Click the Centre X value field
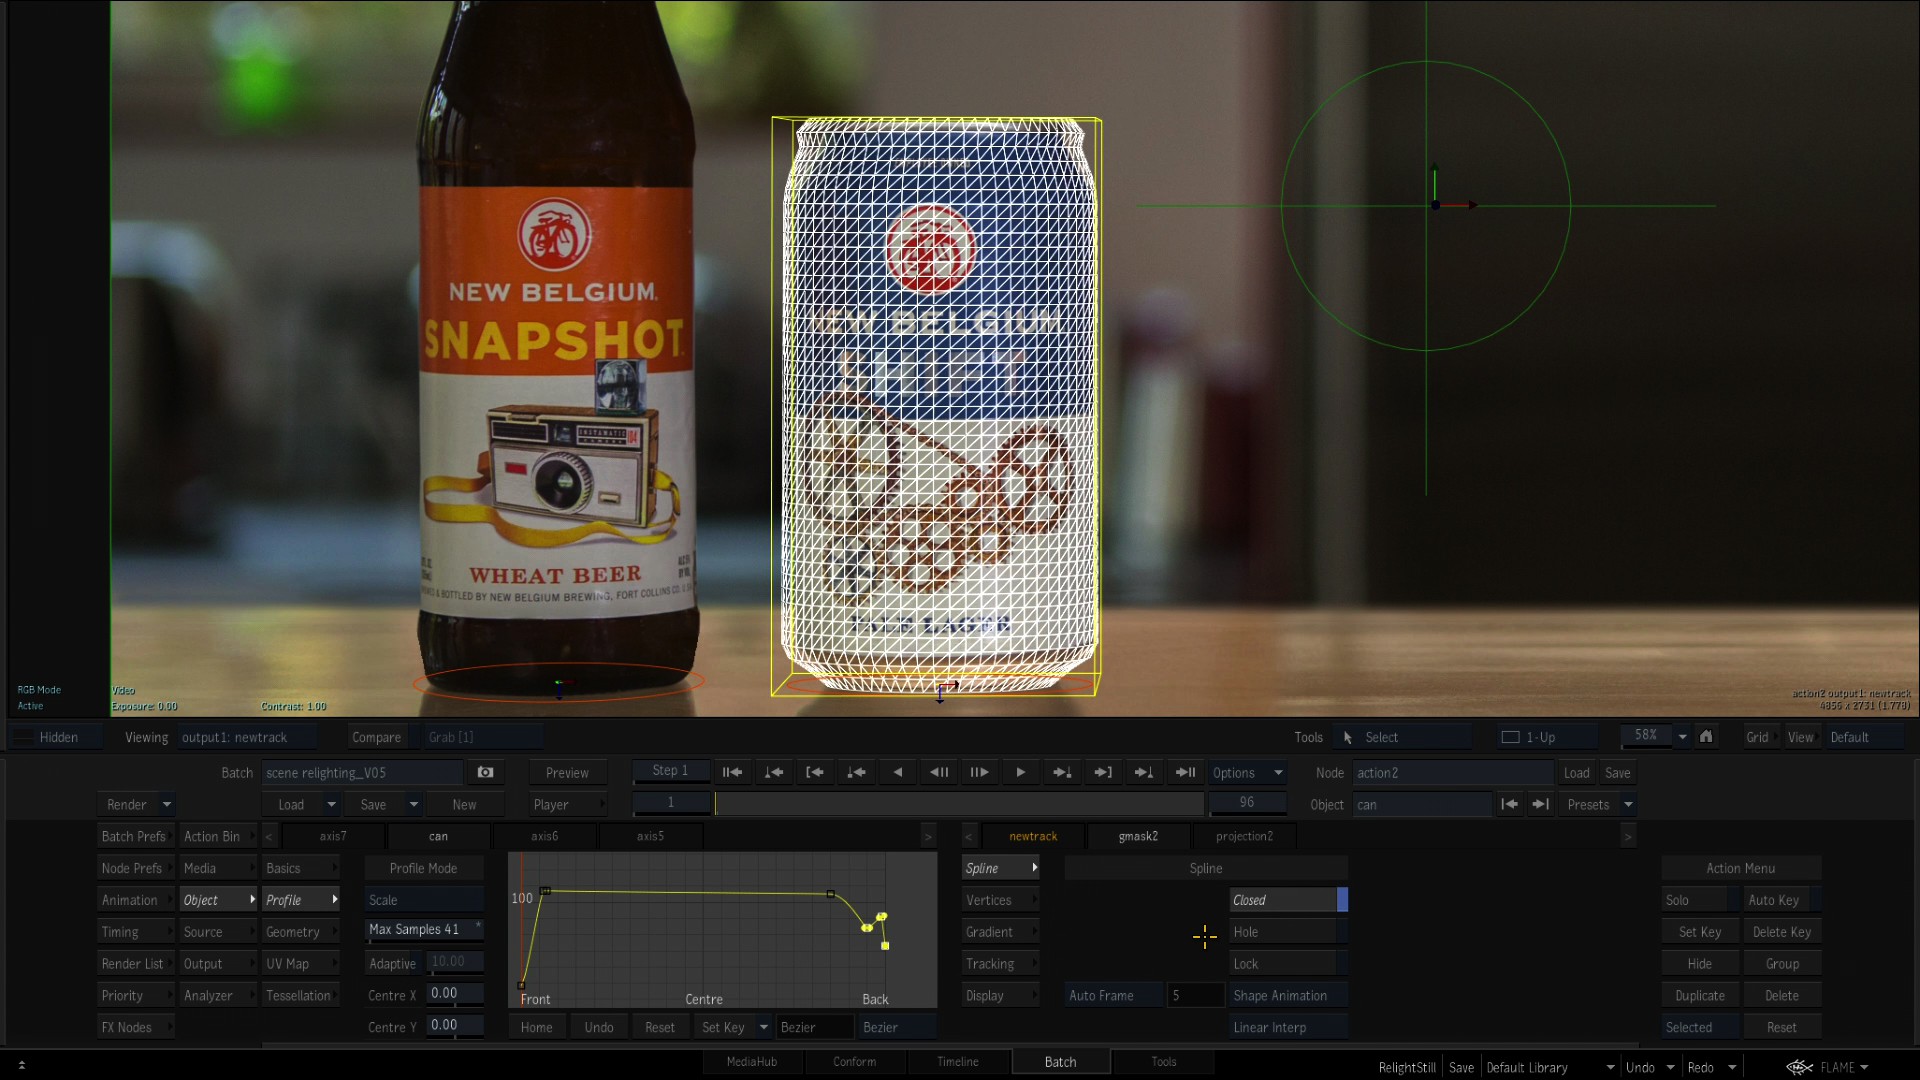 coord(455,994)
